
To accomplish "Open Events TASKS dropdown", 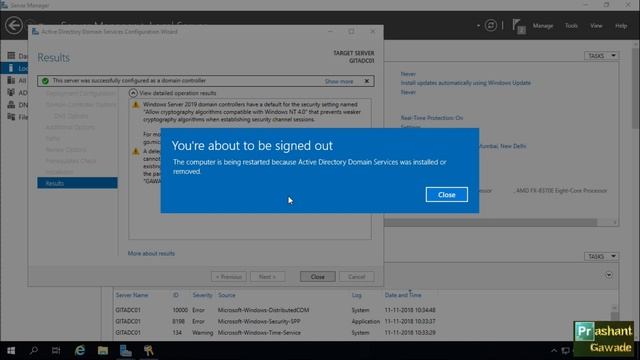I will tap(601, 256).
